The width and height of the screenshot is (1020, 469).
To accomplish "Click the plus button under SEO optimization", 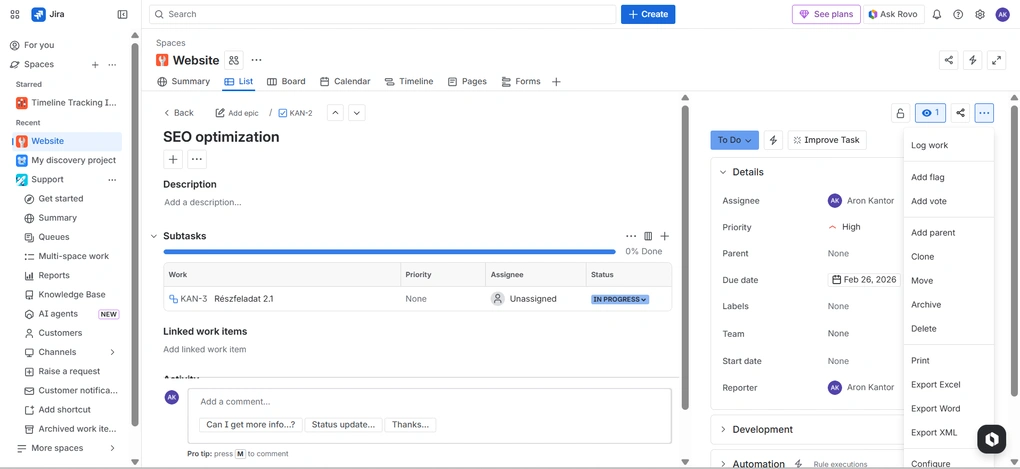I will (x=173, y=159).
